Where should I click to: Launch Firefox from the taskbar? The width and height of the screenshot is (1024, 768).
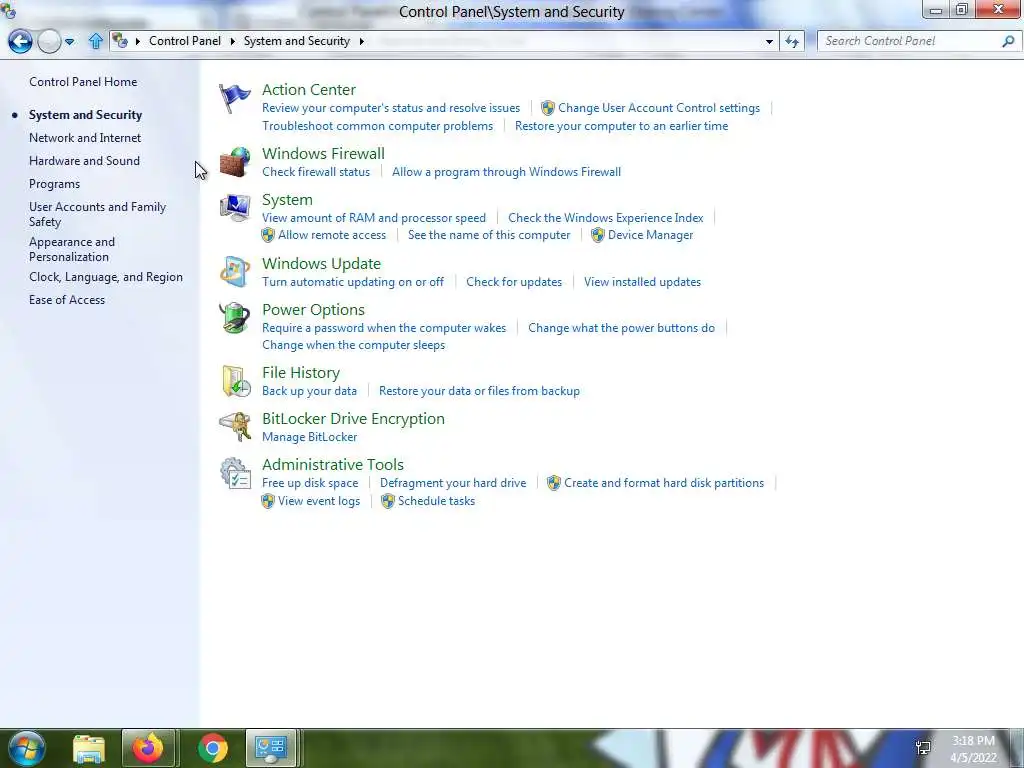(x=148, y=748)
